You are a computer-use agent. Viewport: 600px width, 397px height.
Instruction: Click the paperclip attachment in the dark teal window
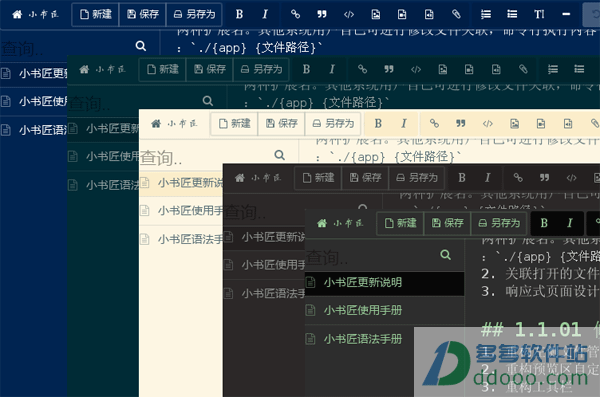pyautogui.click(x=523, y=69)
